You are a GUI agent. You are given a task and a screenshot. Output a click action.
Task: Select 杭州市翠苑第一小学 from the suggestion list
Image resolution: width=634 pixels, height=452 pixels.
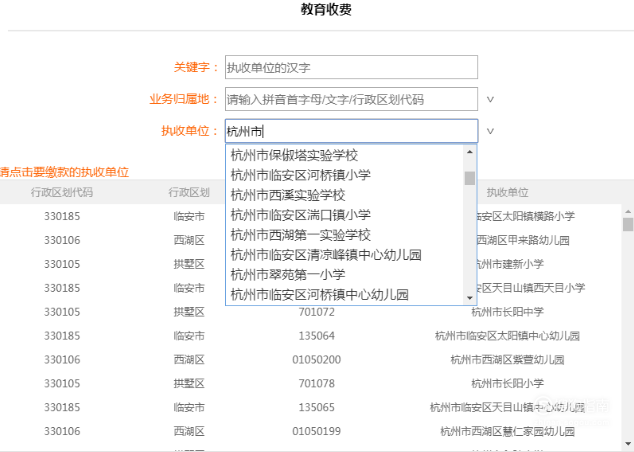[288, 275]
